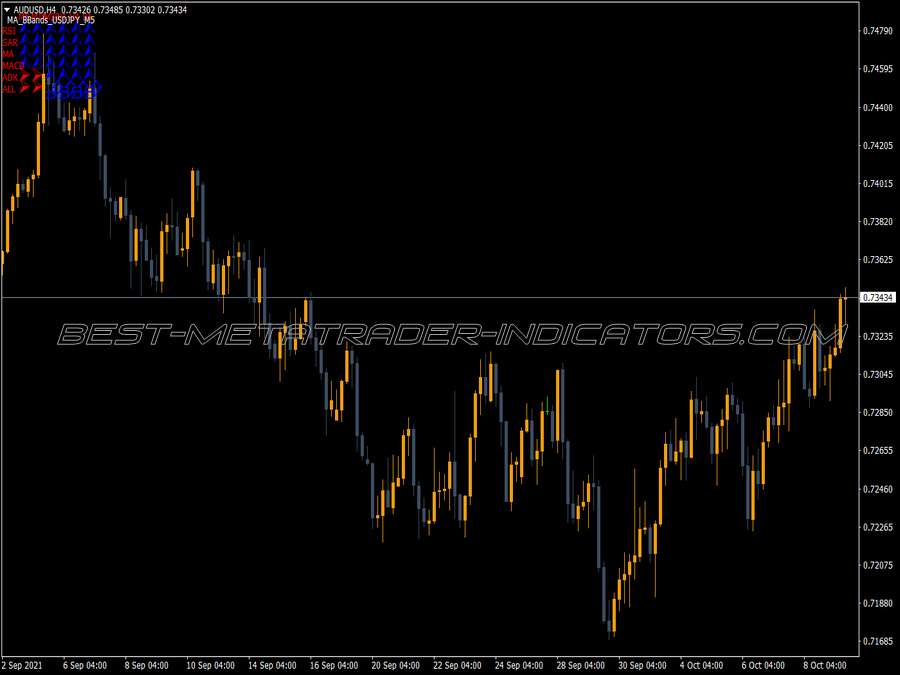Click the 0.73235 price scale label
Screen dimensions: 900x675
pos(878,336)
